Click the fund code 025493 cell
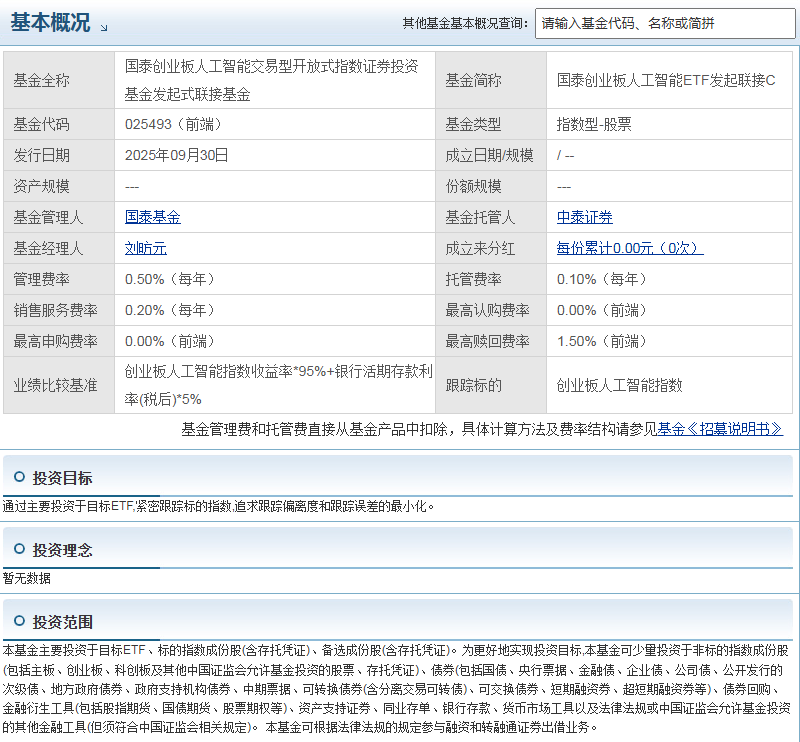Viewport: 800px width, 742px height. 173,124
